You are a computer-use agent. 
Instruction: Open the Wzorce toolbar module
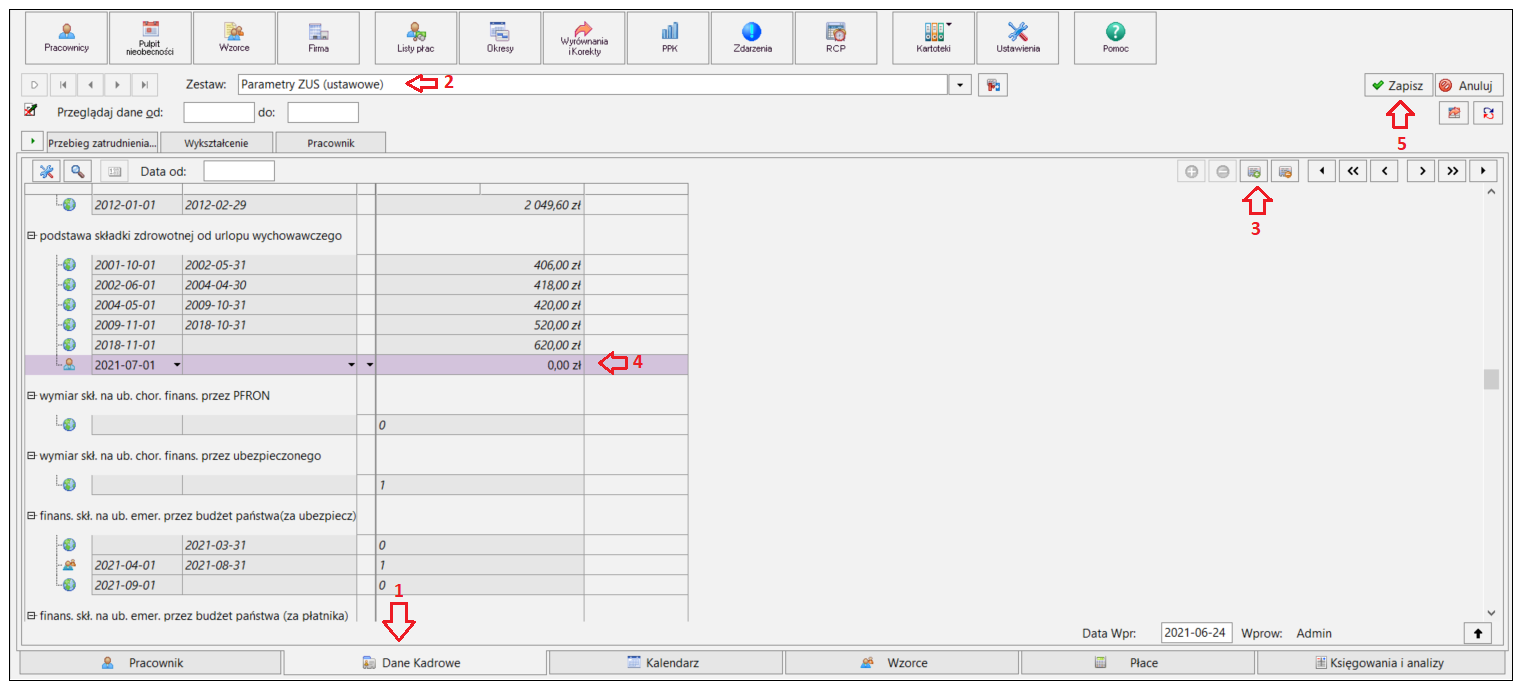[234, 38]
